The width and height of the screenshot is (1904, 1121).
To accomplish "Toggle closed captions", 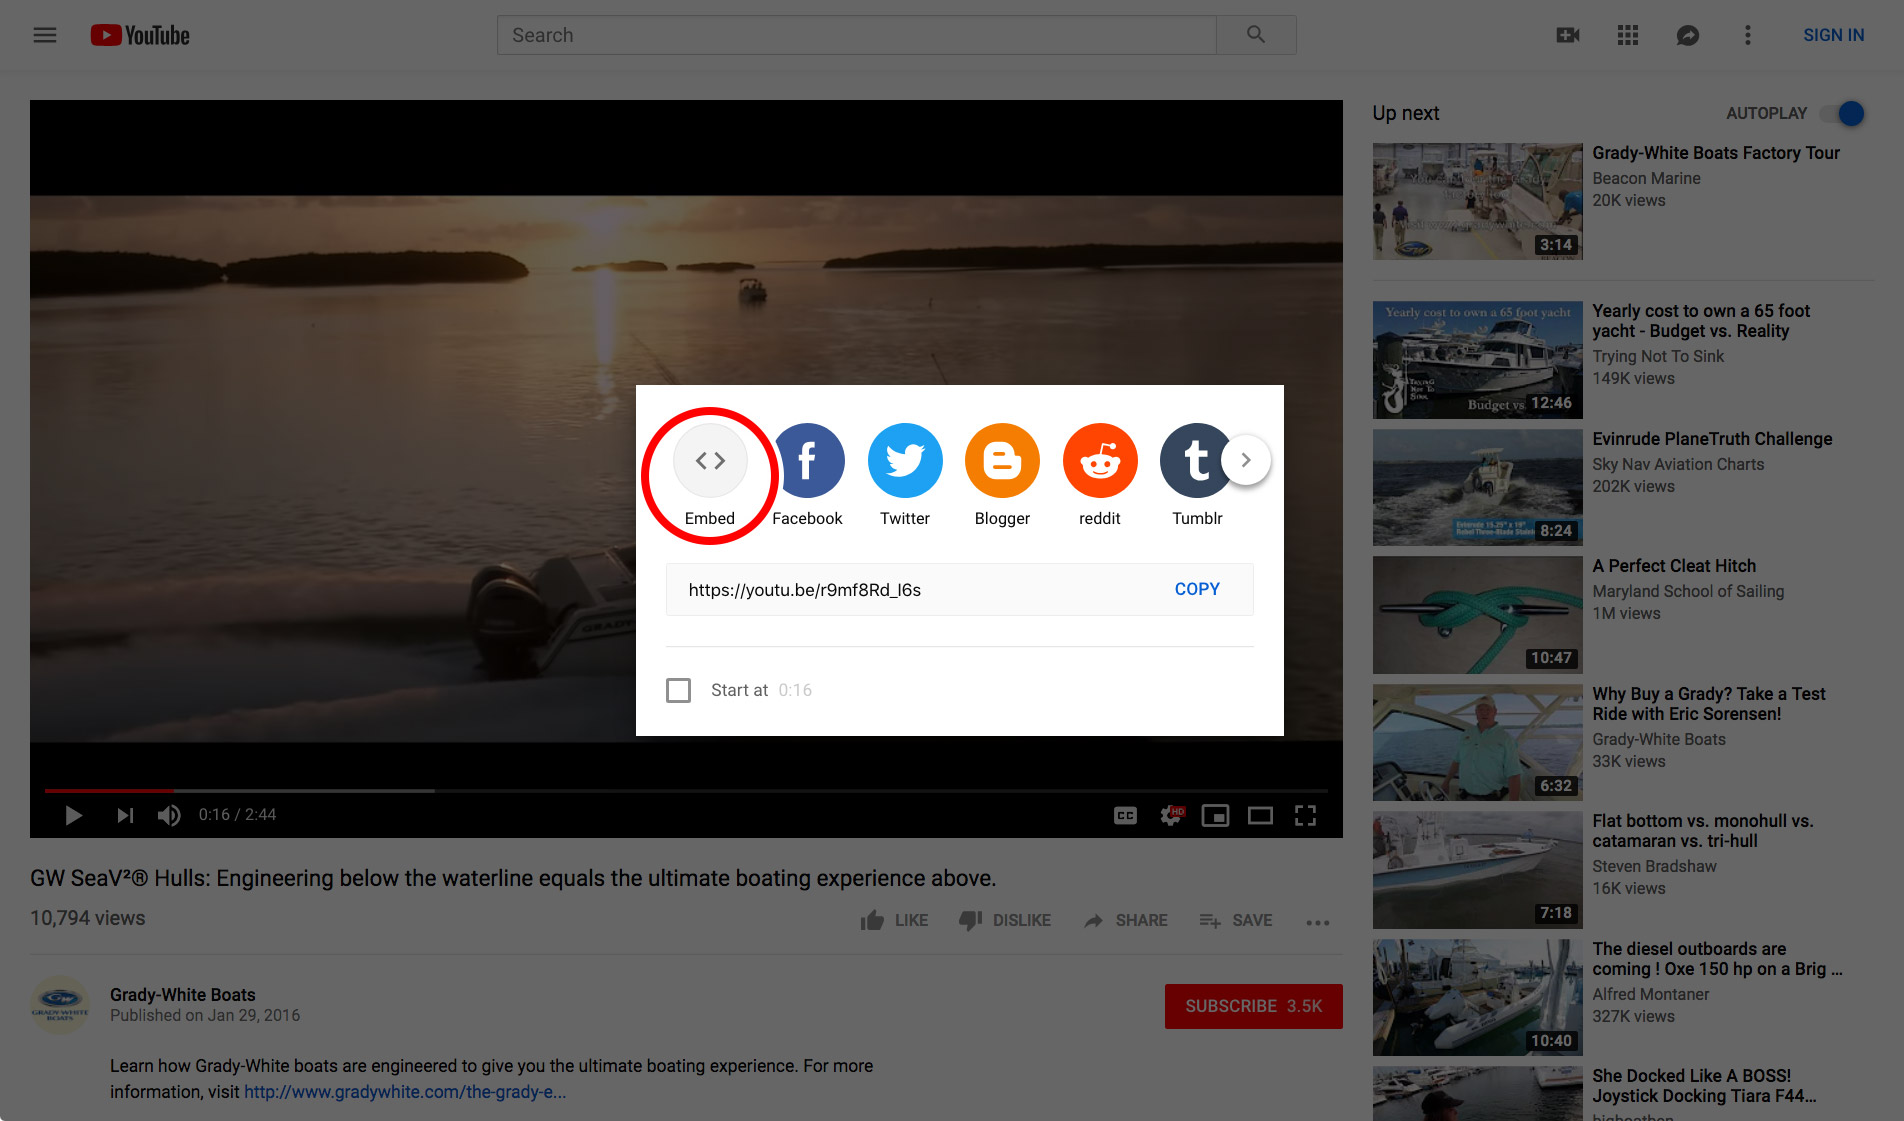I will [1125, 816].
